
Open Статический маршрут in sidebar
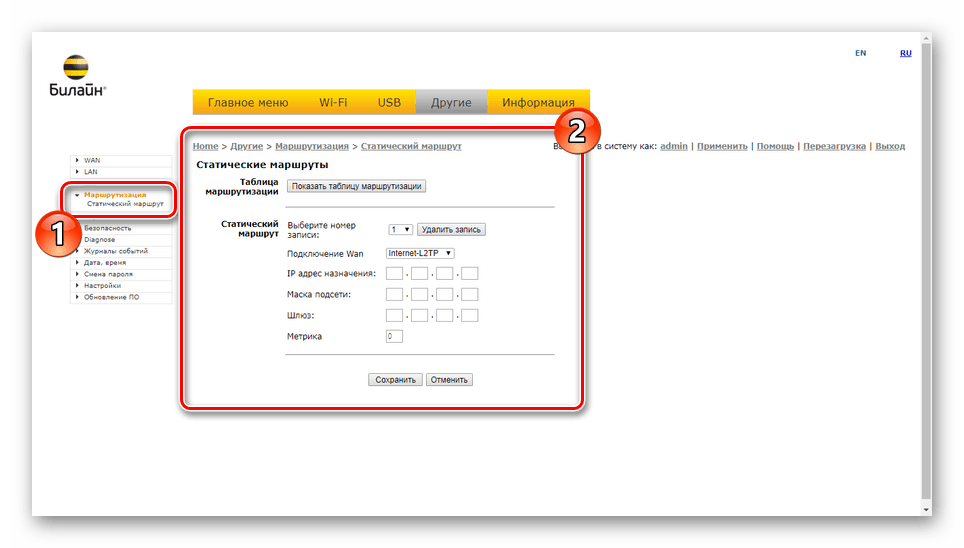tap(125, 204)
